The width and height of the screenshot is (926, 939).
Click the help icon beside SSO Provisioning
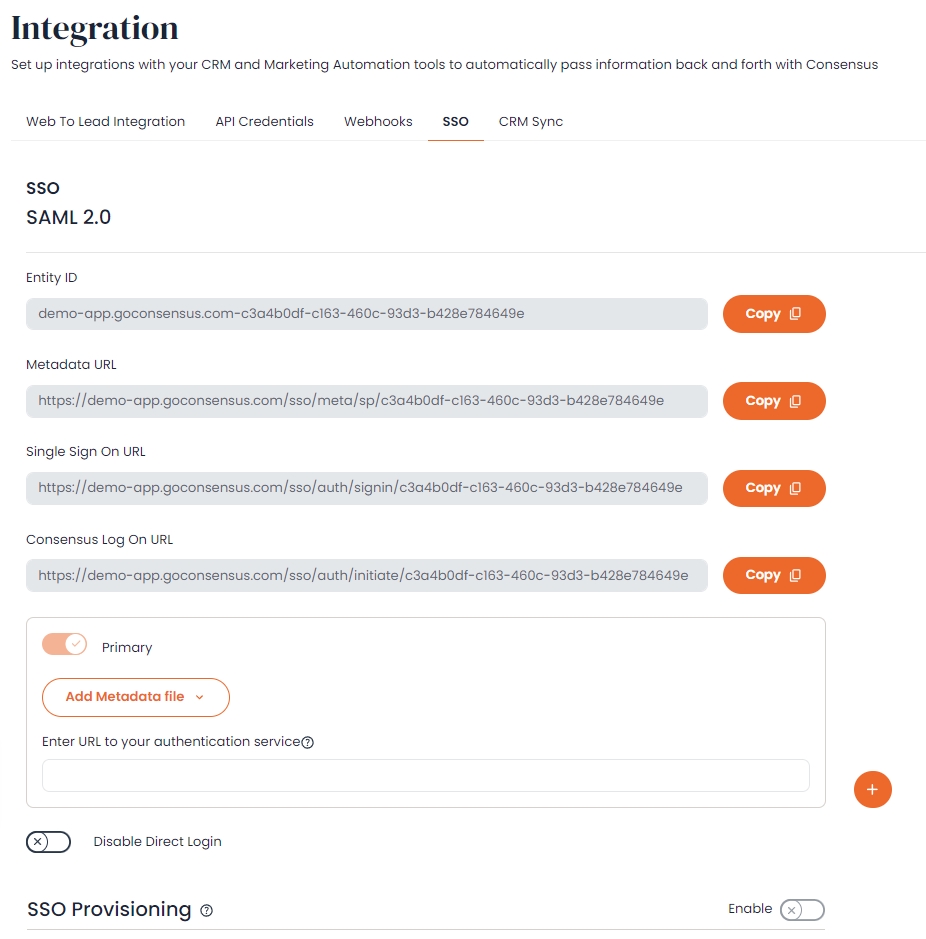pyautogui.click(x=206, y=910)
